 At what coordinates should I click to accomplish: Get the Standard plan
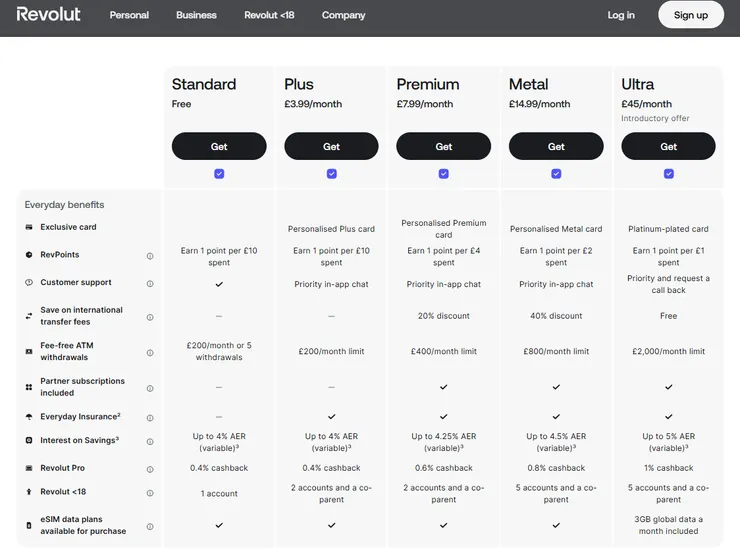pos(219,146)
